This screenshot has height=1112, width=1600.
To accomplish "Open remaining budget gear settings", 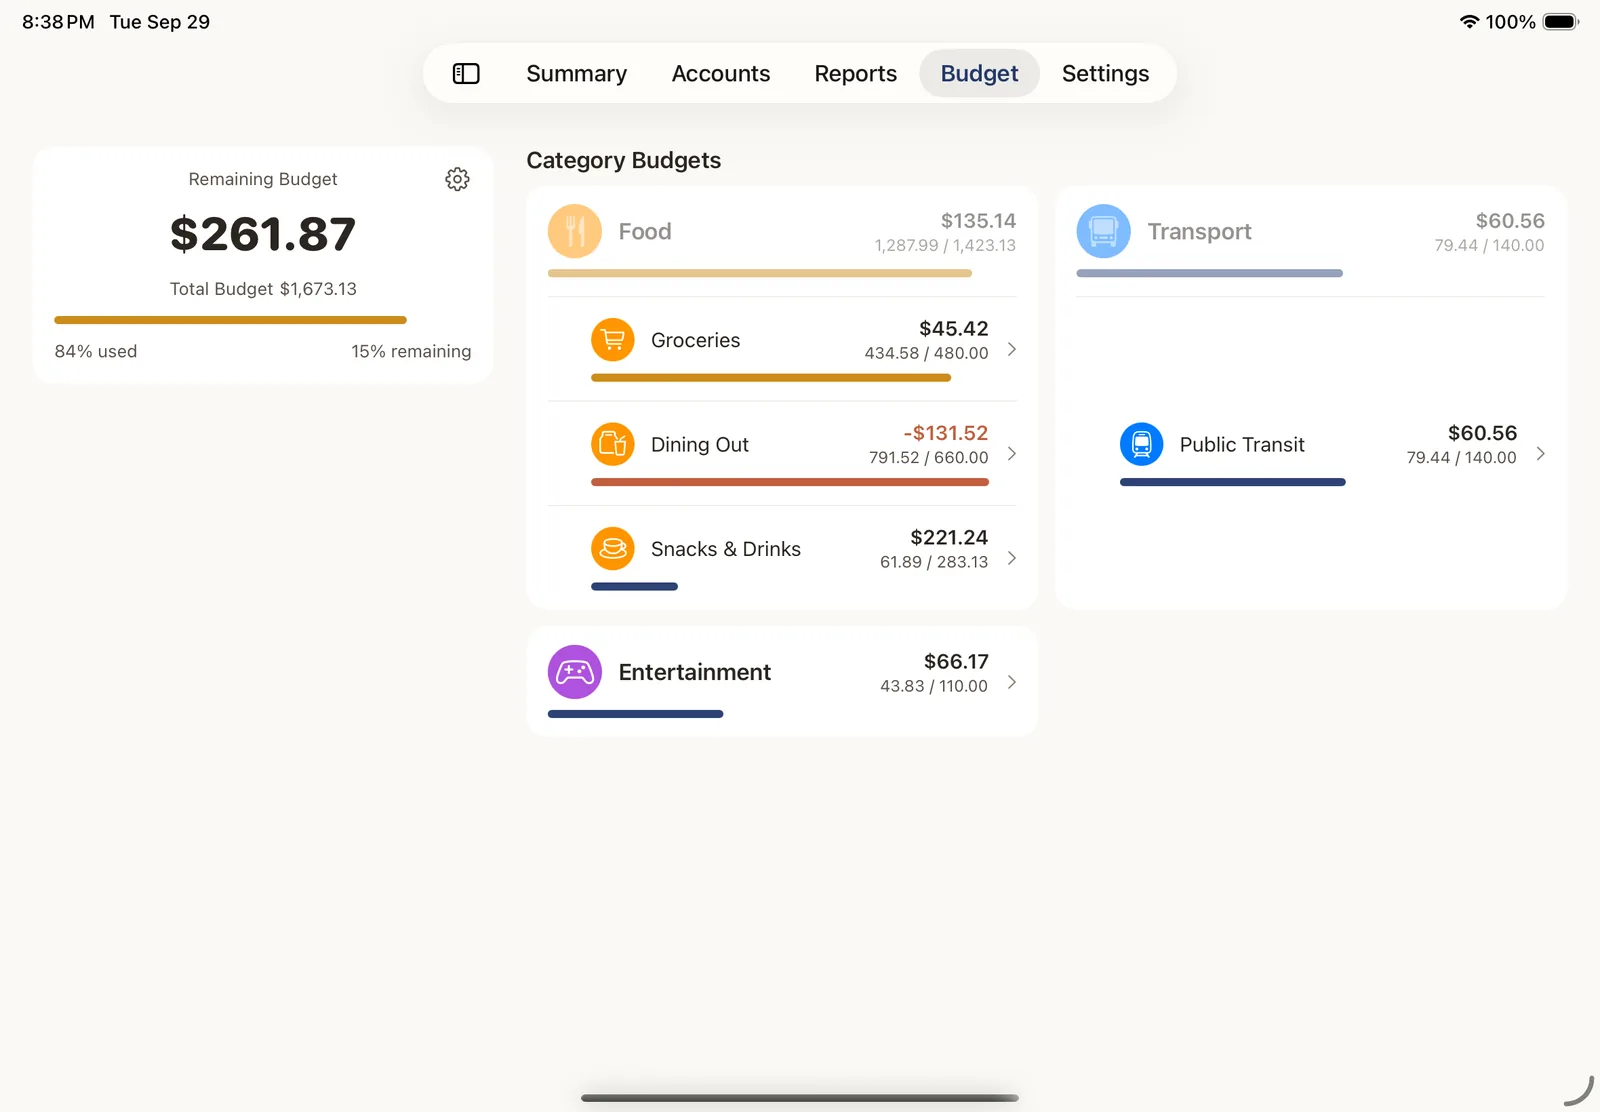I will point(457,179).
